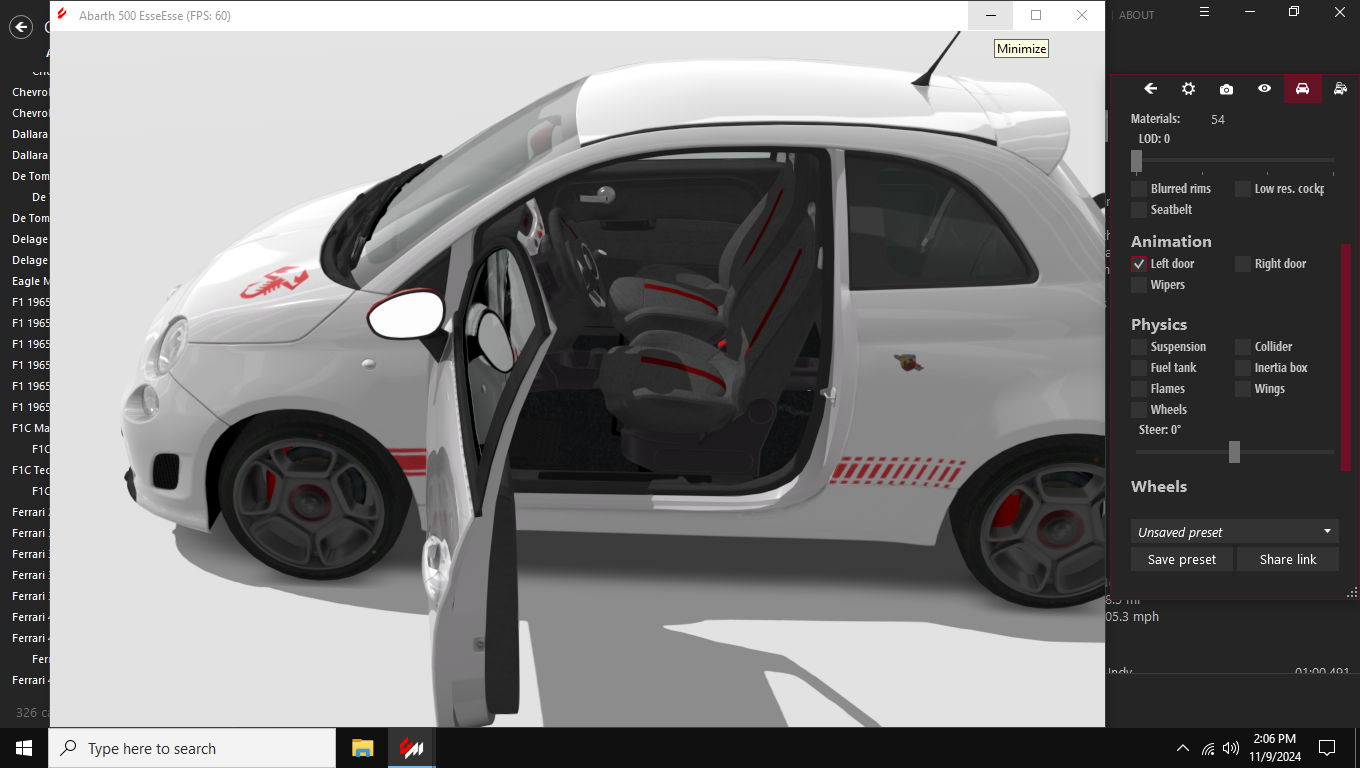
Task: Go back using the panel's left arrow icon
Action: tap(1150, 89)
